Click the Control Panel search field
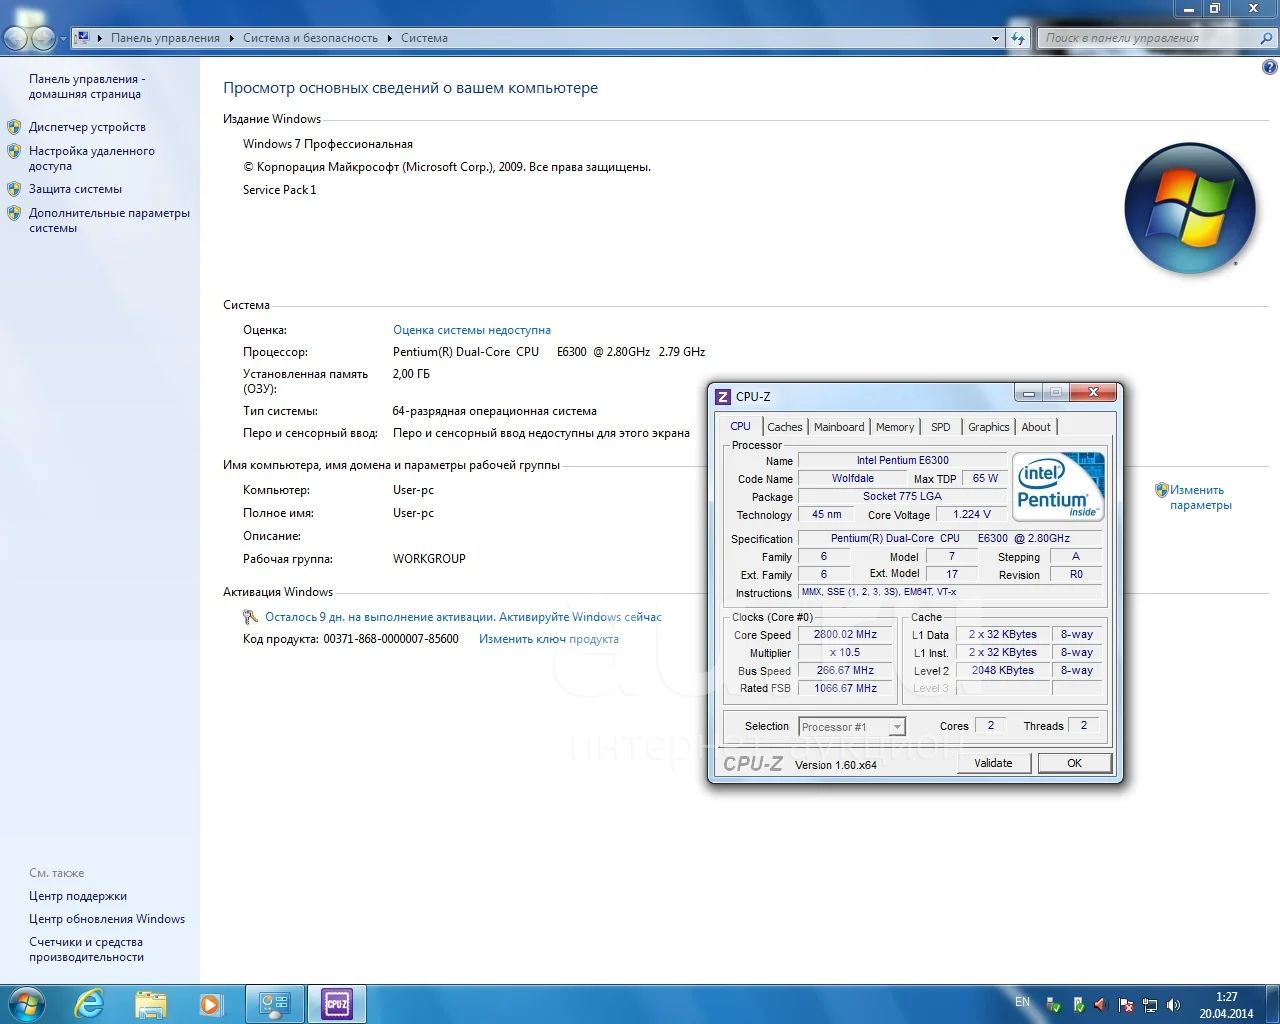The height and width of the screenshot is (1024, 1280). point(1147,38)
